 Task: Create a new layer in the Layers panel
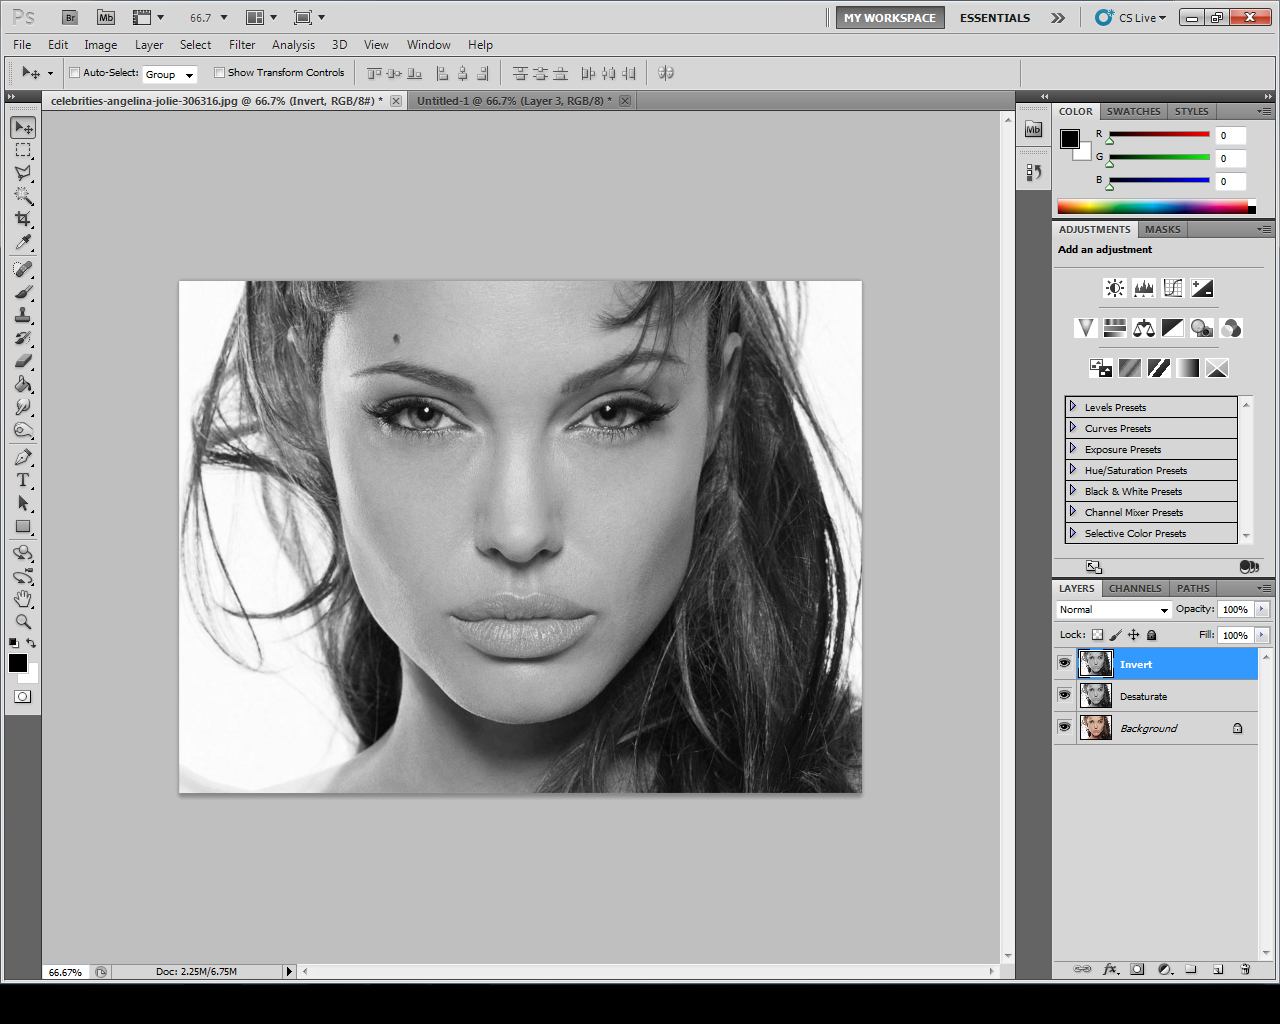(x=1218, y=968)
